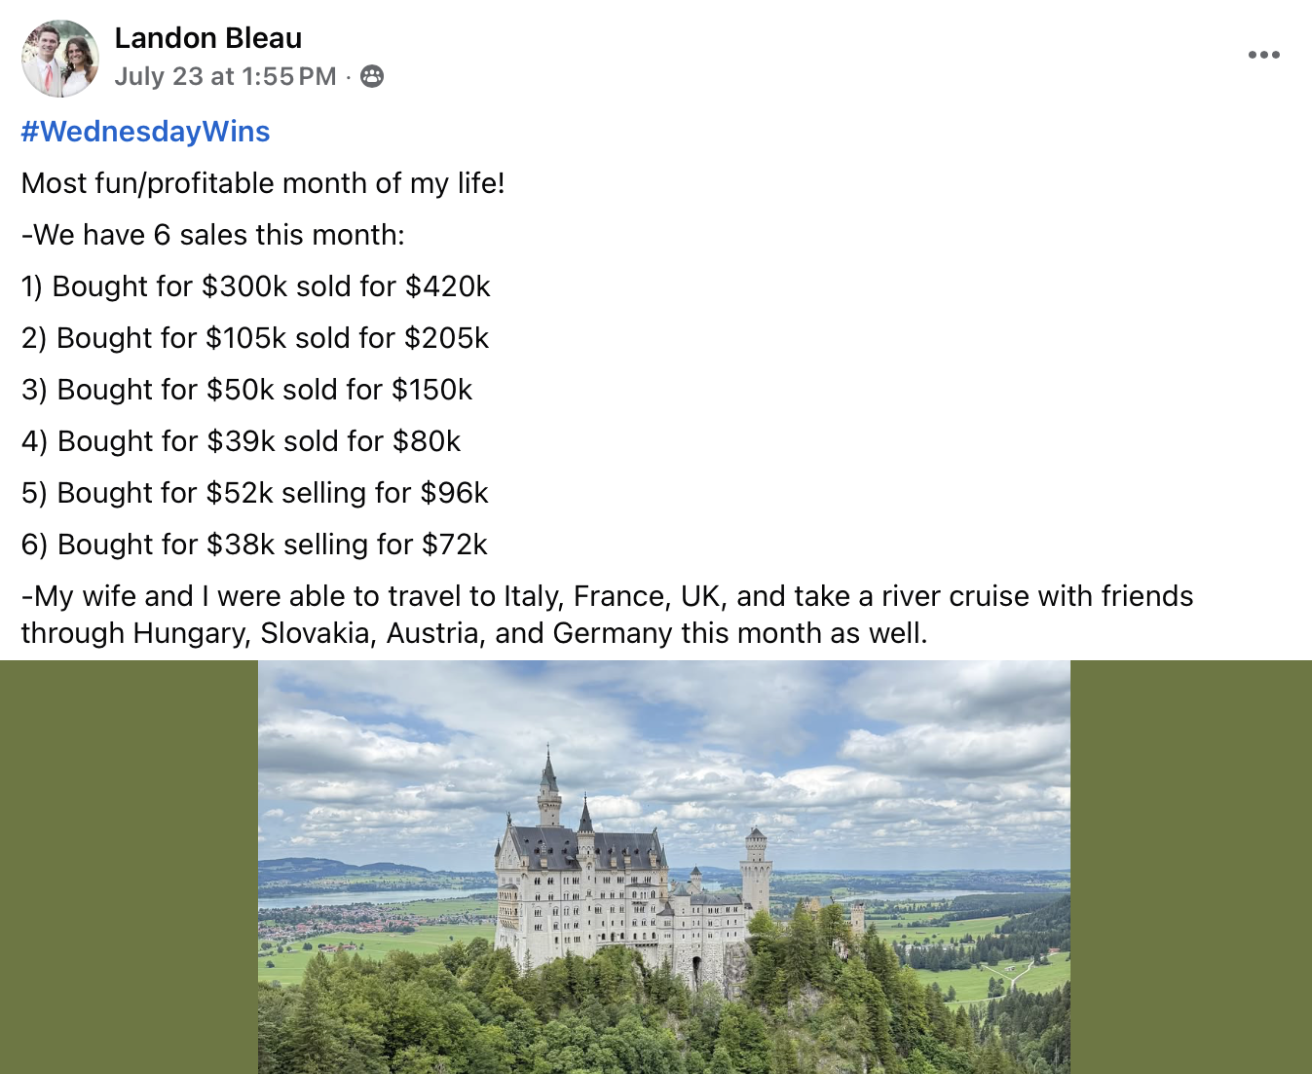Select the line mentioning sold for $205k
1312x1074 pixels.
pos(255,339)
